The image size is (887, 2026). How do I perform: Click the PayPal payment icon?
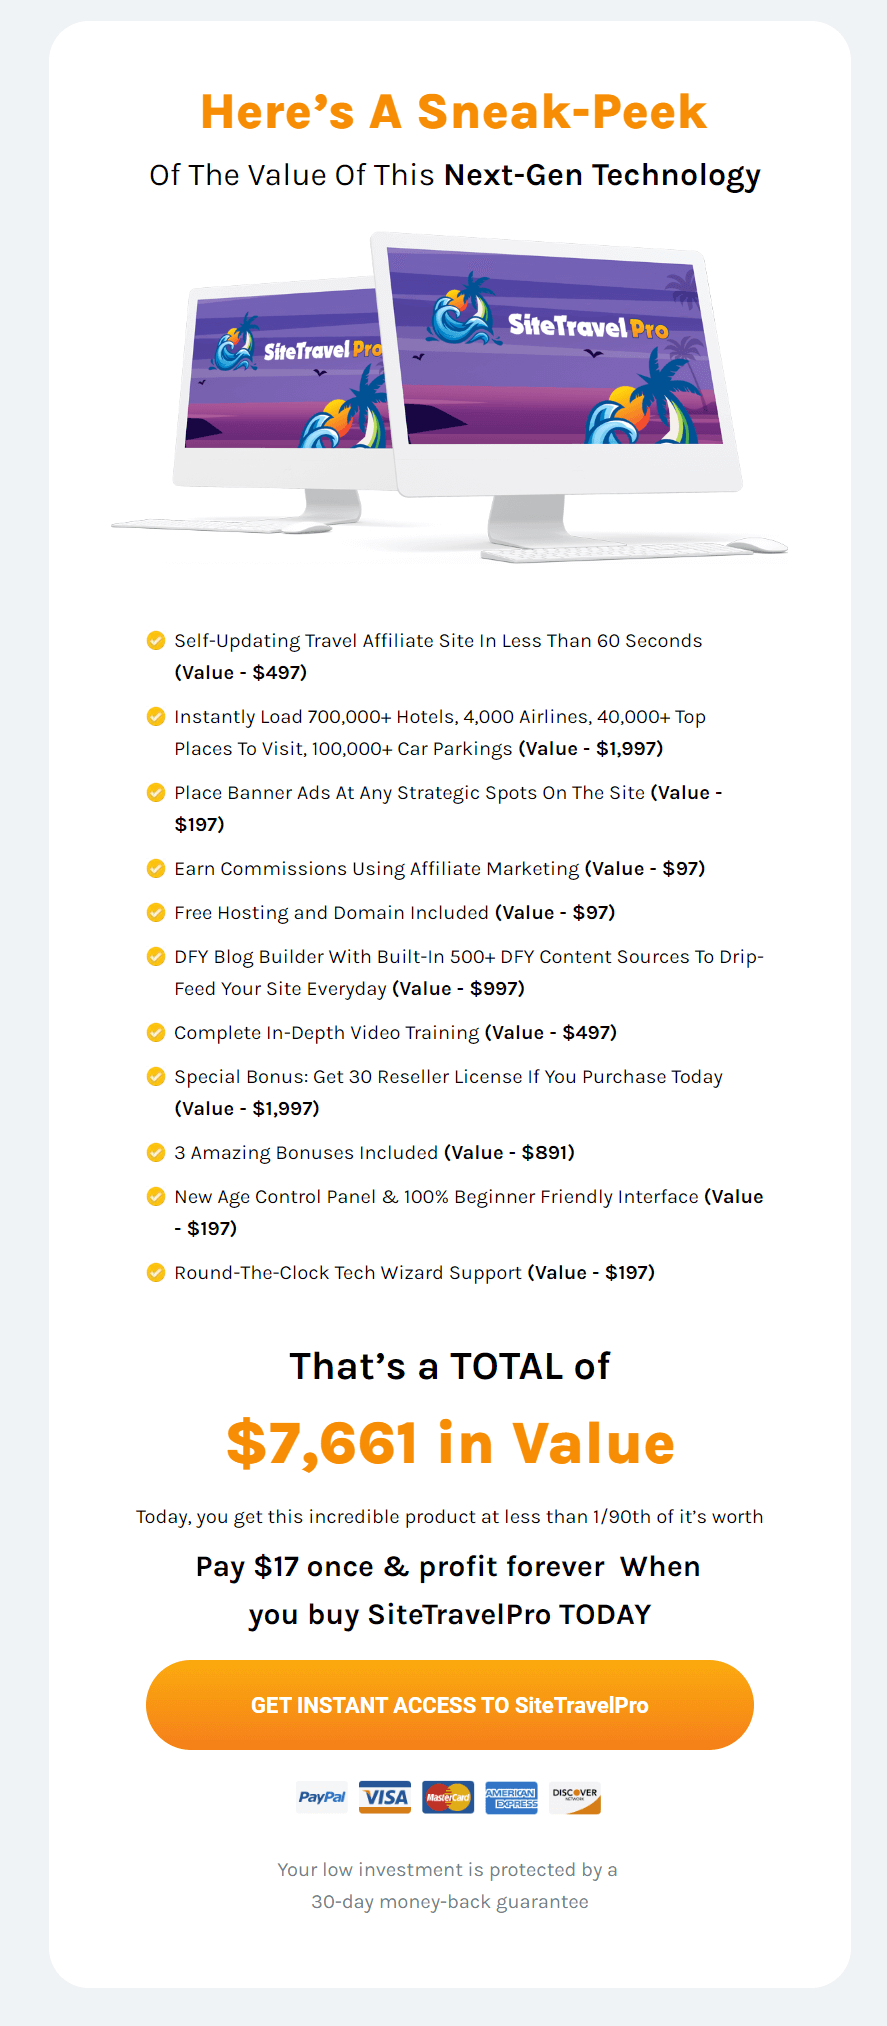[x=322, y=1797]
